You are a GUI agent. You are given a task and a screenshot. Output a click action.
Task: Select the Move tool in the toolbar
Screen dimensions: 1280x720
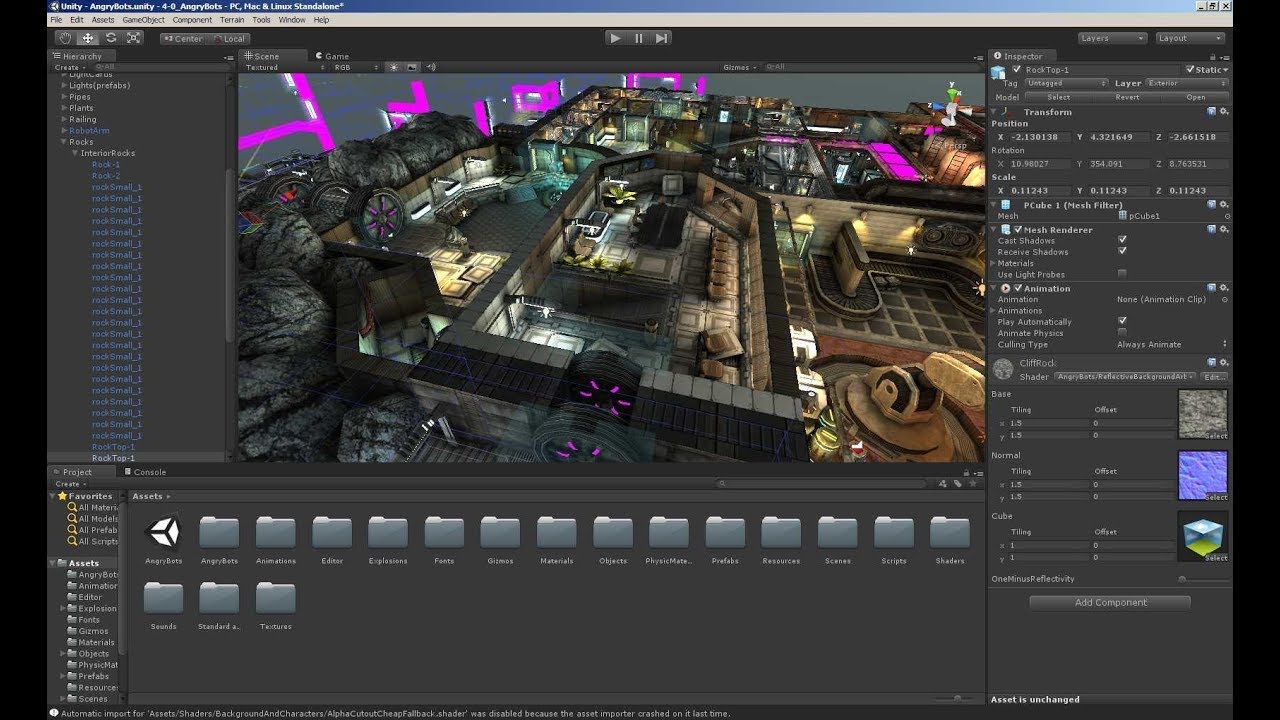pos(88,38)
